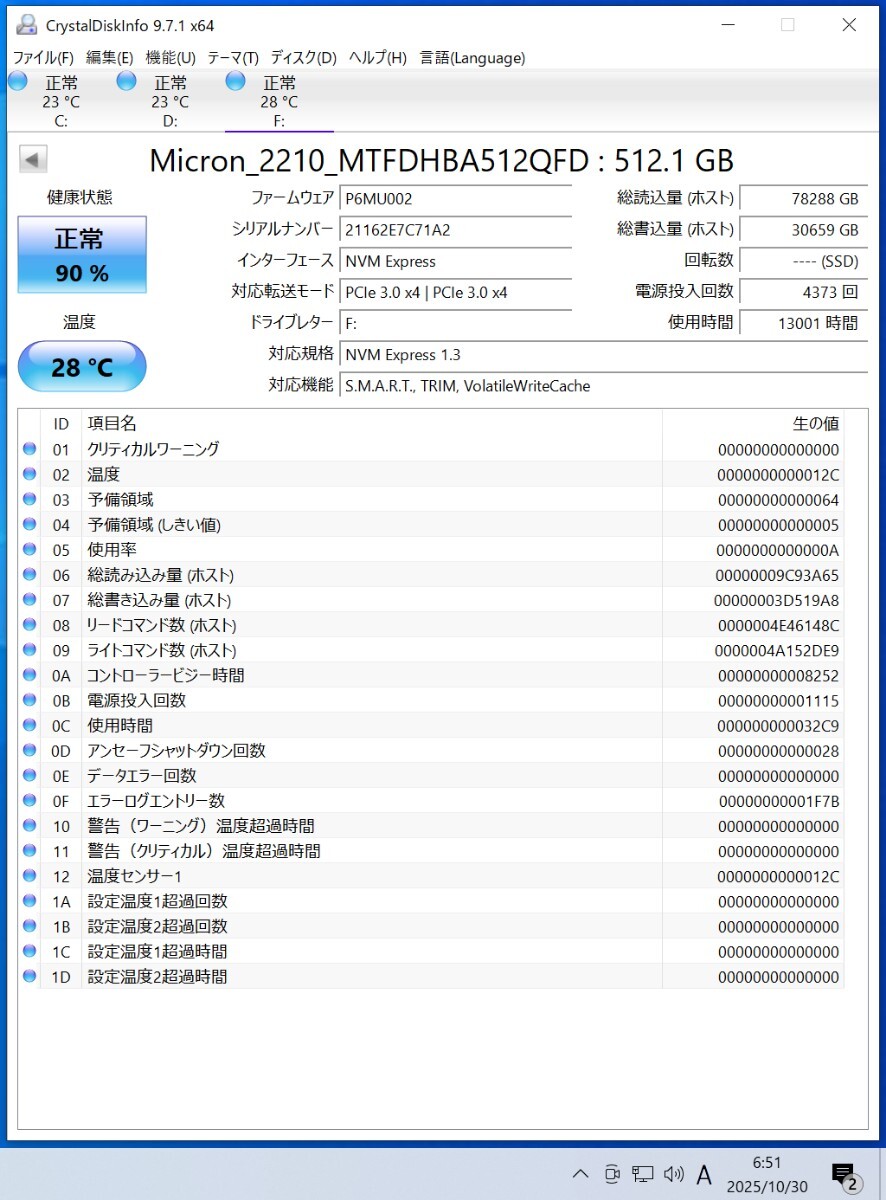Click the blue indicator for アンセーフシャットダウン回数

coord(29,750)
